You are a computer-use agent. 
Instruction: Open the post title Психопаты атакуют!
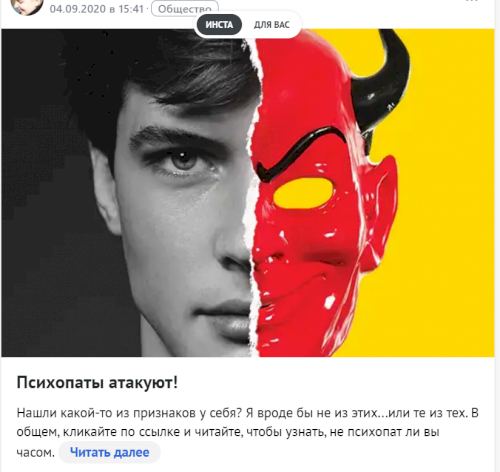pyautogui.click(x=97, y=382)
